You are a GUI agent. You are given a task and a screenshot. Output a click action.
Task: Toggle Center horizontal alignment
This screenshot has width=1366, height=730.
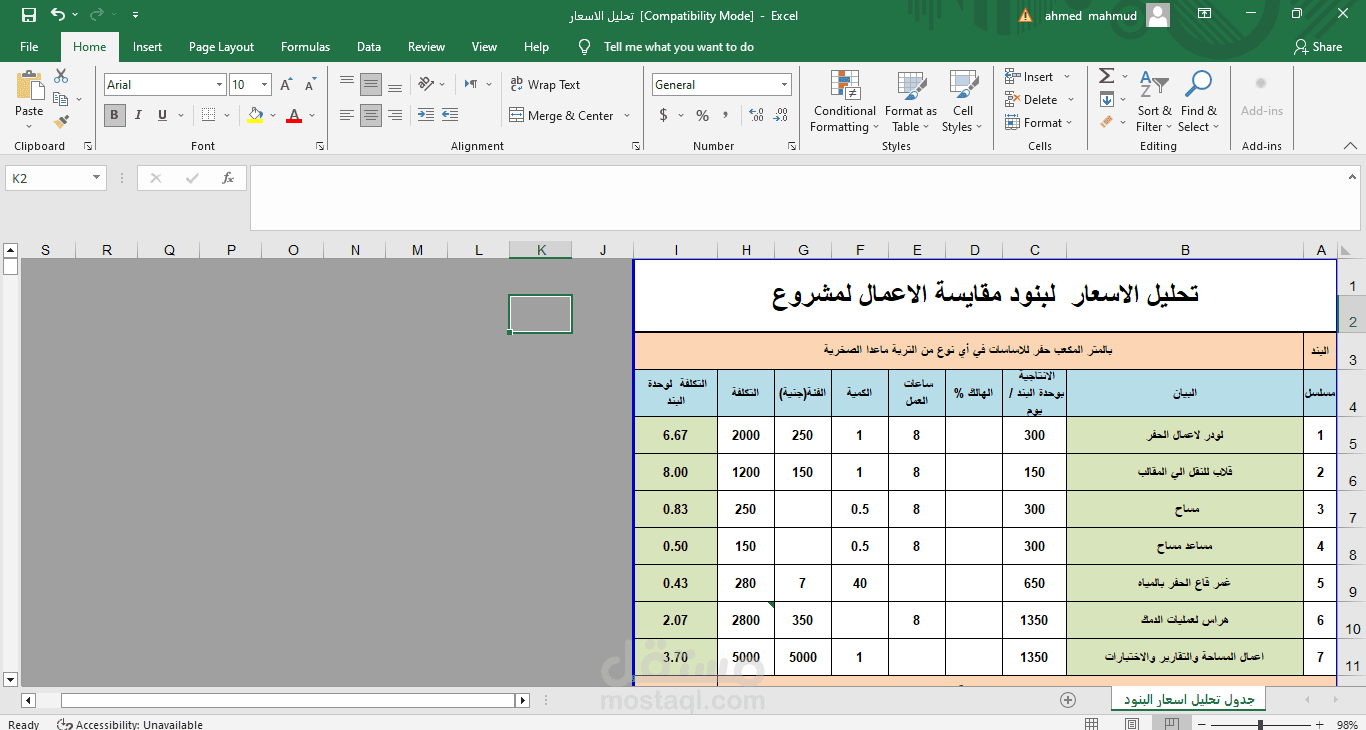tap(371, 115)
